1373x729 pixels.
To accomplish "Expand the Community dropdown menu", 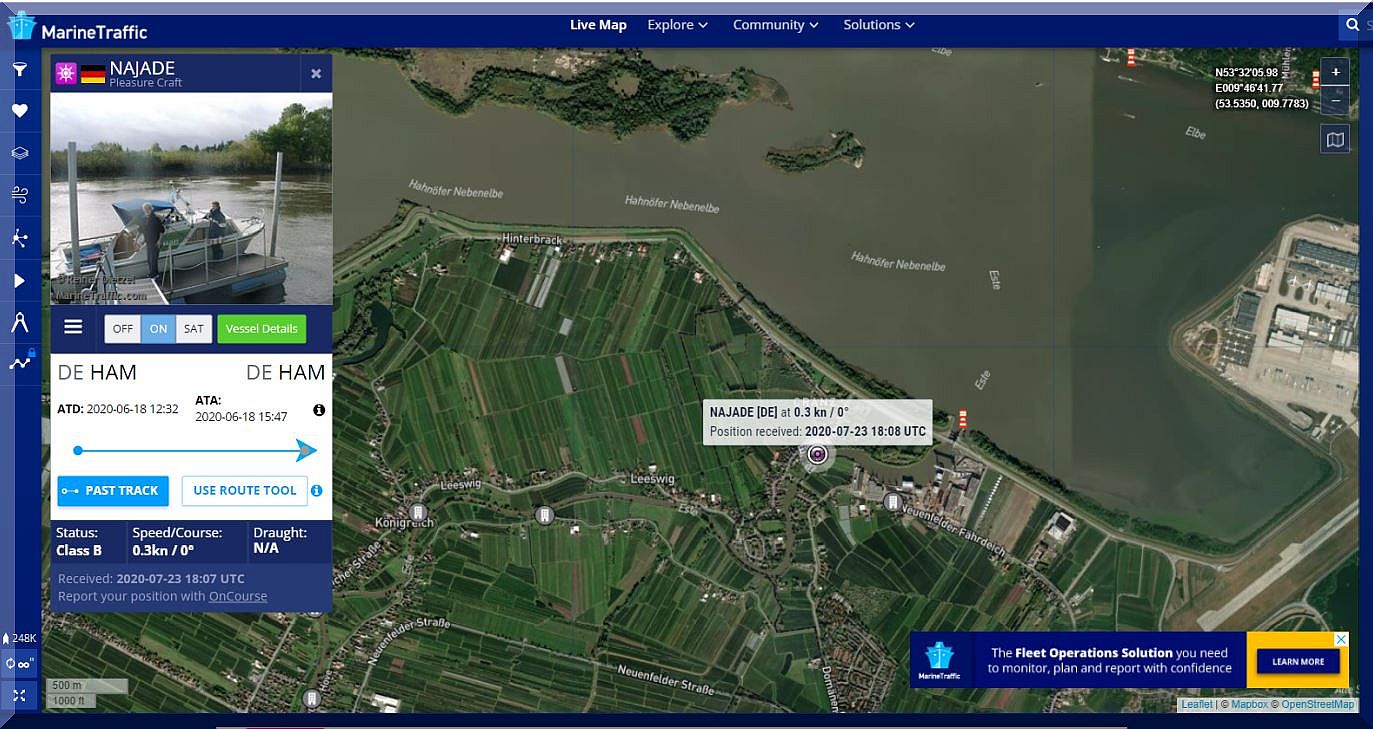I will pos(775,25).
